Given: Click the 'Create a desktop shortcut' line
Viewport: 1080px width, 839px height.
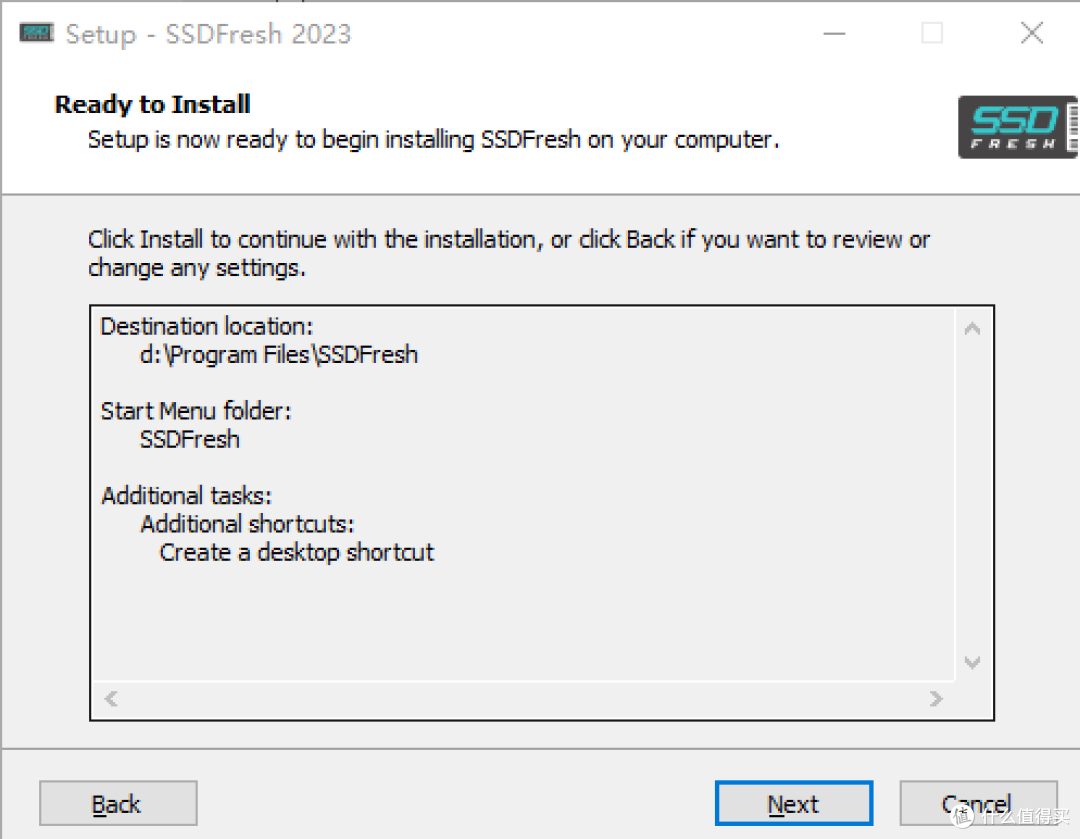Looking at the screenshot, I should [x=297, y=552].
